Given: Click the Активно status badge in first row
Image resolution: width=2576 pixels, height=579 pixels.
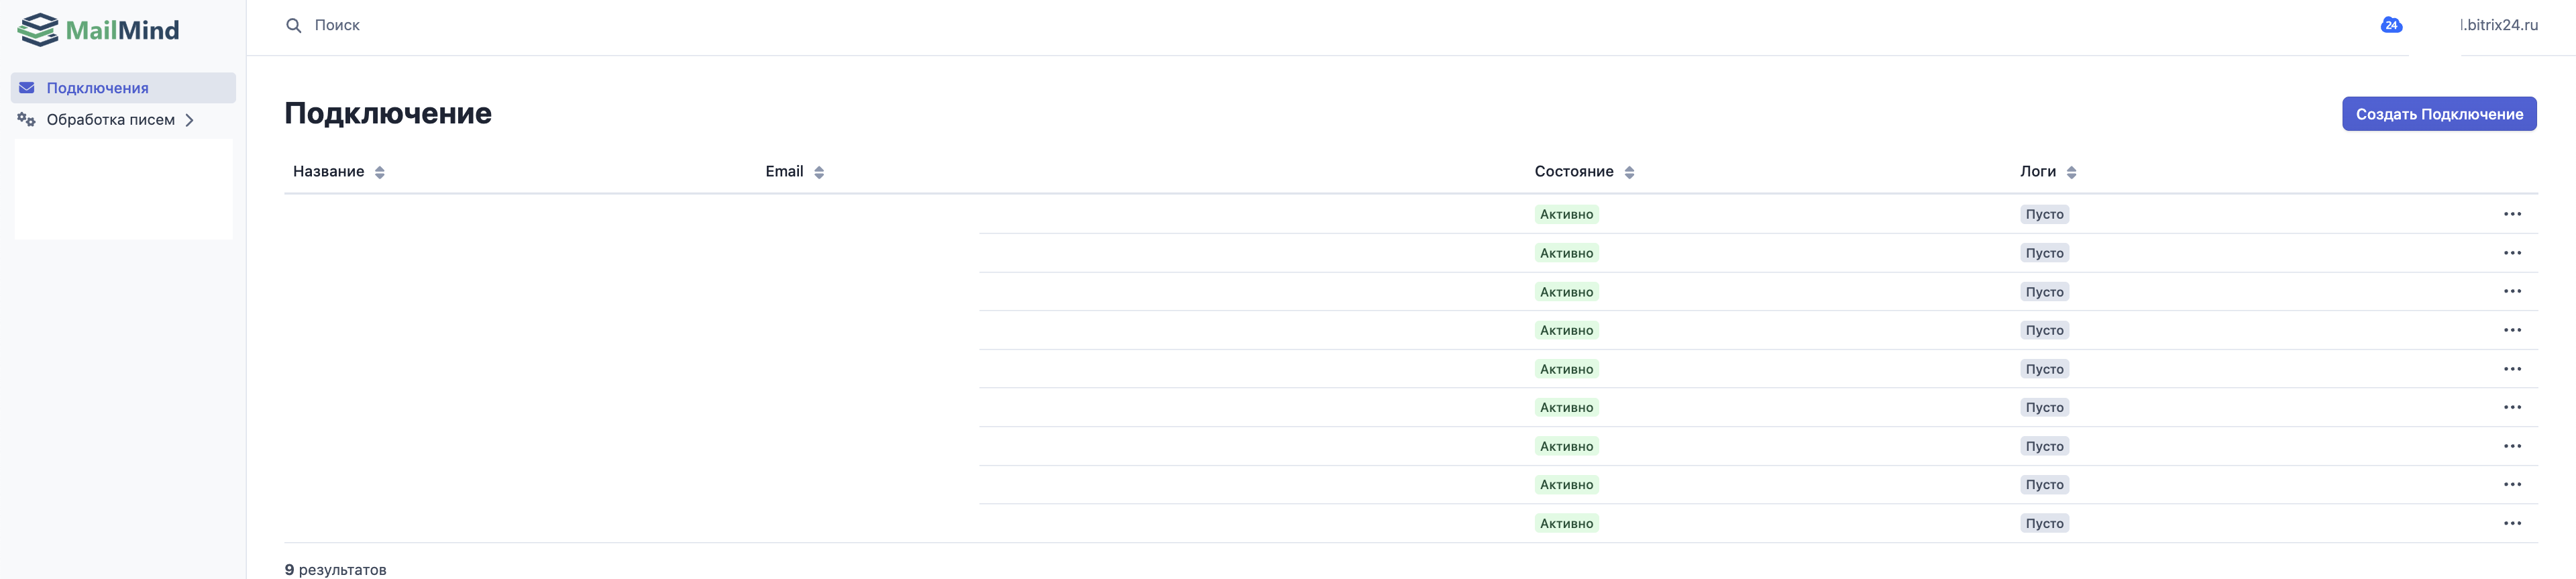Looking at the screenshot, I should [1566, 214].
